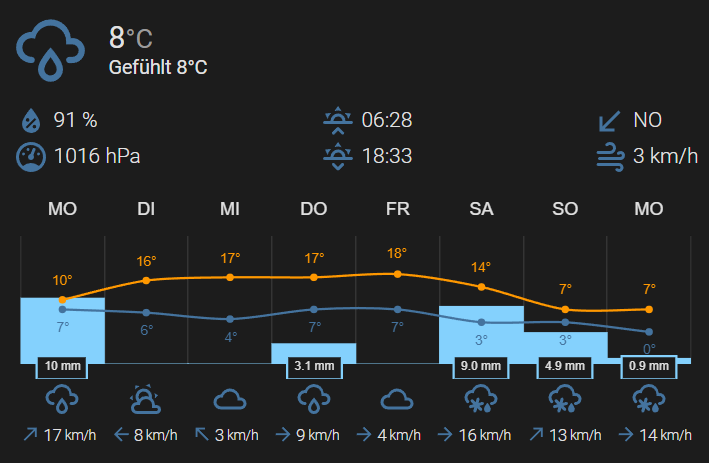Screen dimensions: 709x463
Task: Click the humidity droplet icon beside 91 %
Action: (31, 120)
